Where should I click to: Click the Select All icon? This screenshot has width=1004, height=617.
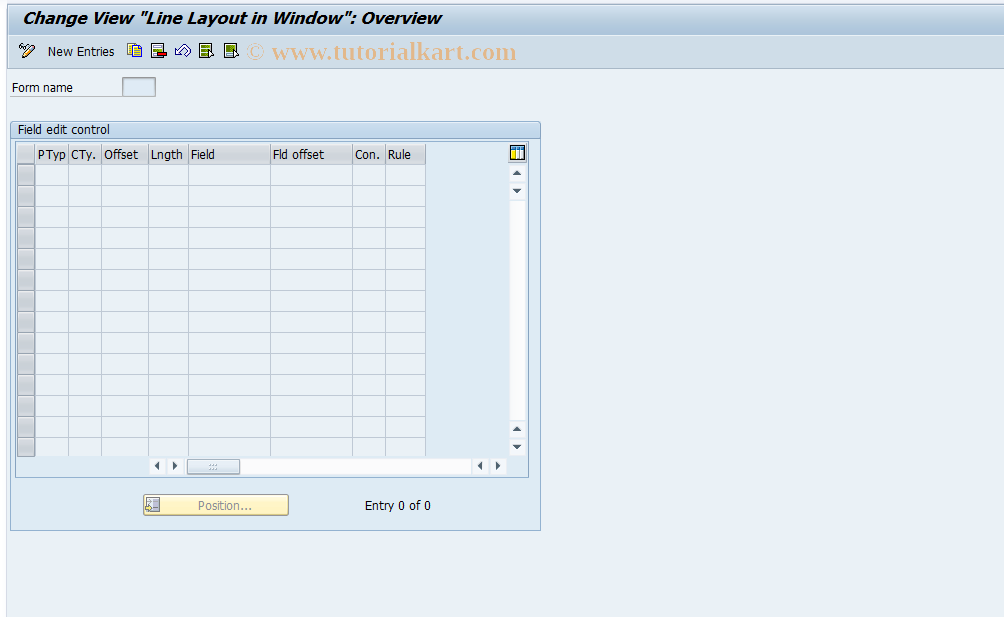tap(206, 51)
